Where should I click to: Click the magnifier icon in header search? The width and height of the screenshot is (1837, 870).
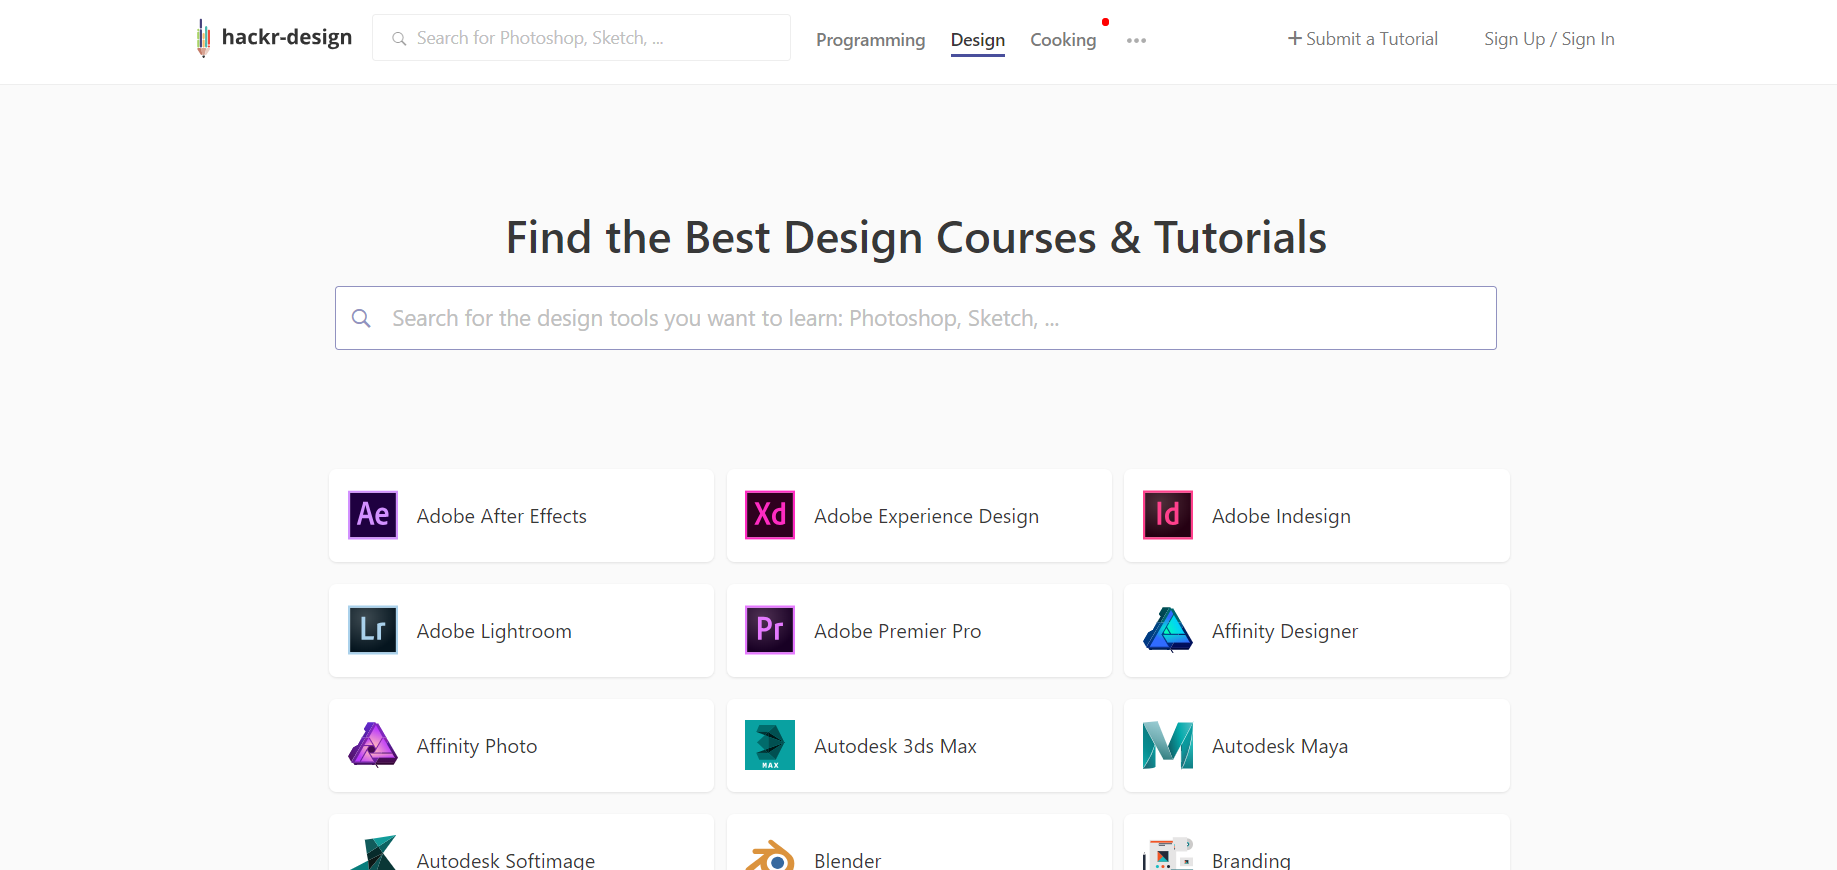coord(399,39)
